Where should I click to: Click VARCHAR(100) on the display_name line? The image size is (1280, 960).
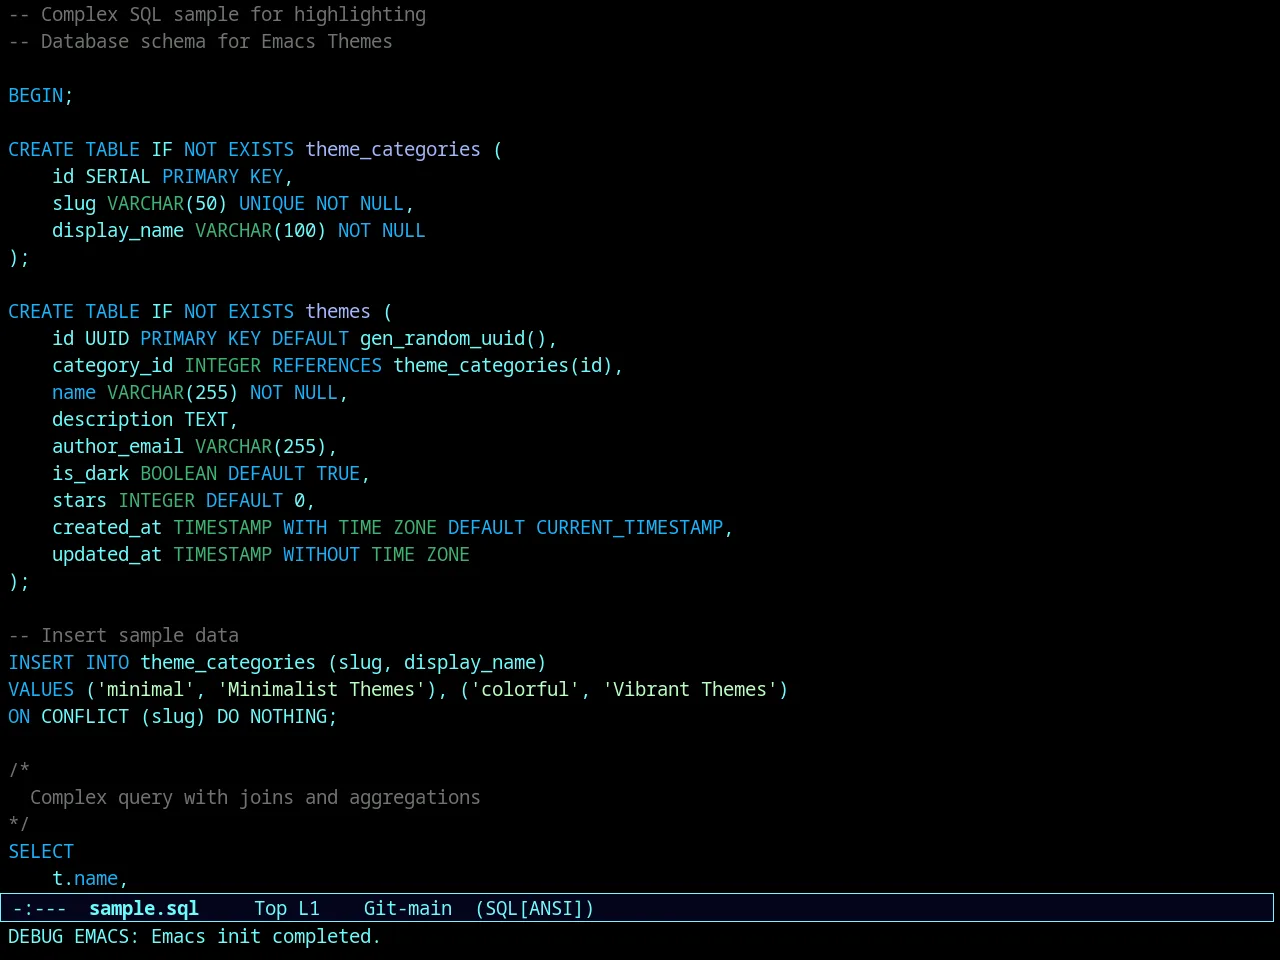(260, 230)
